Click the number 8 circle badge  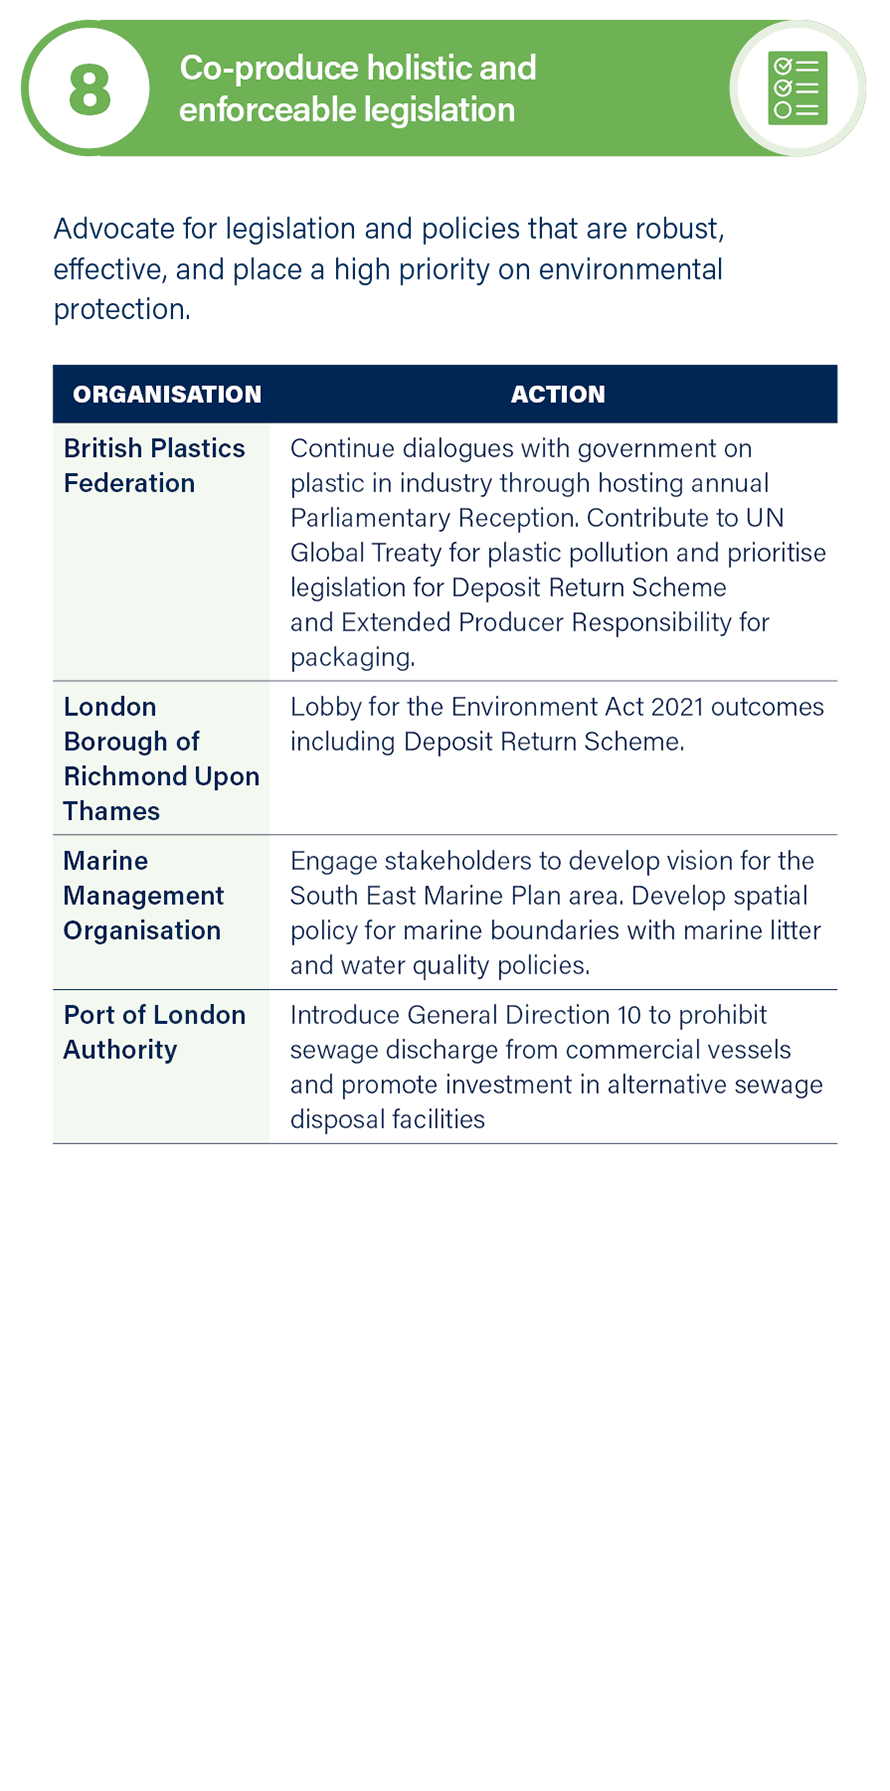[x=89, y=89]
